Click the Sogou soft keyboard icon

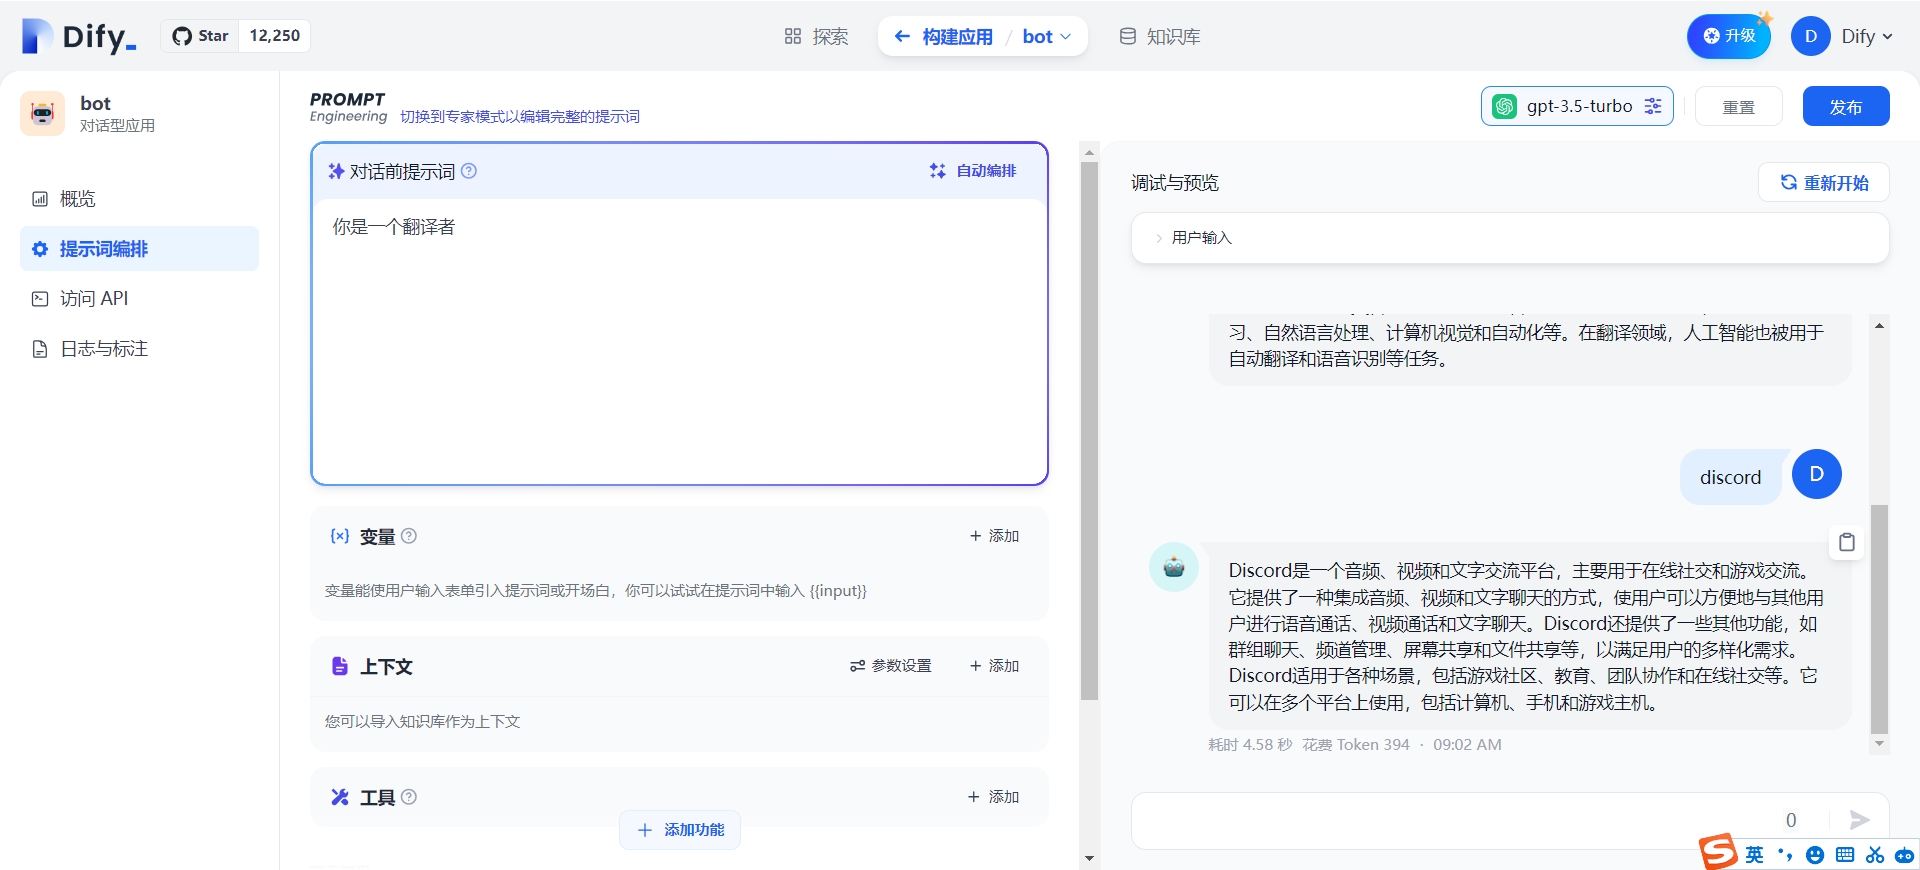click(x=1845, y=855)
